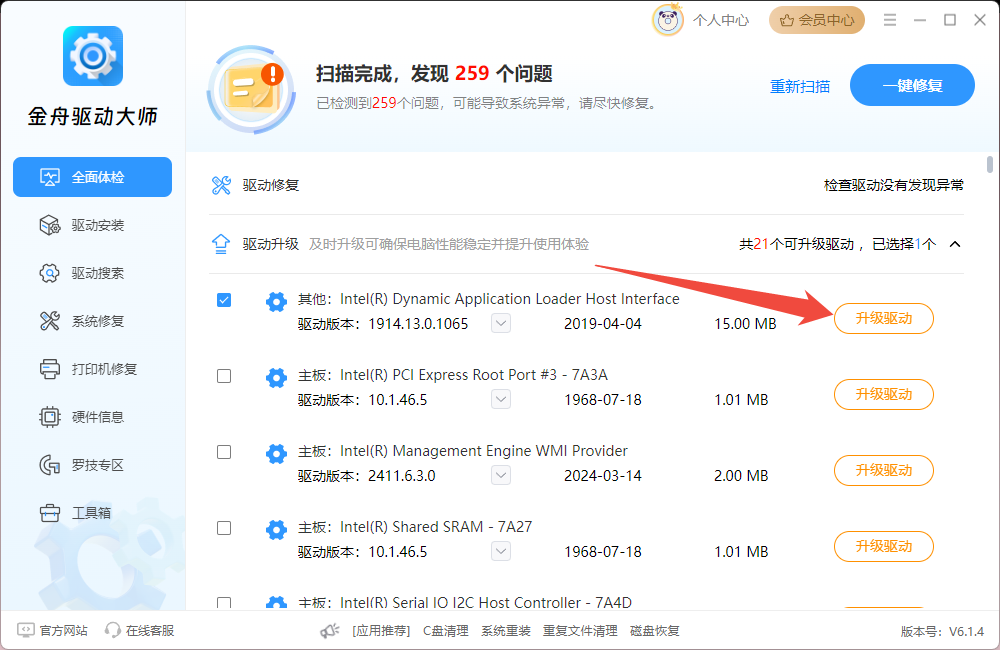Image resolution: width=1000 pixels, height=650 pixels.
Task: Expand version dropdown for driver 2411.6.3.0
Action: (x=501, y=476)
